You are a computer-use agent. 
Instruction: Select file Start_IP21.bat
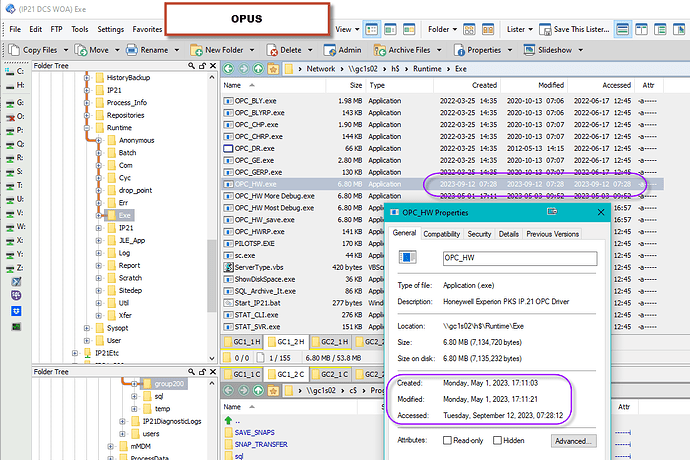coord(257,303)
